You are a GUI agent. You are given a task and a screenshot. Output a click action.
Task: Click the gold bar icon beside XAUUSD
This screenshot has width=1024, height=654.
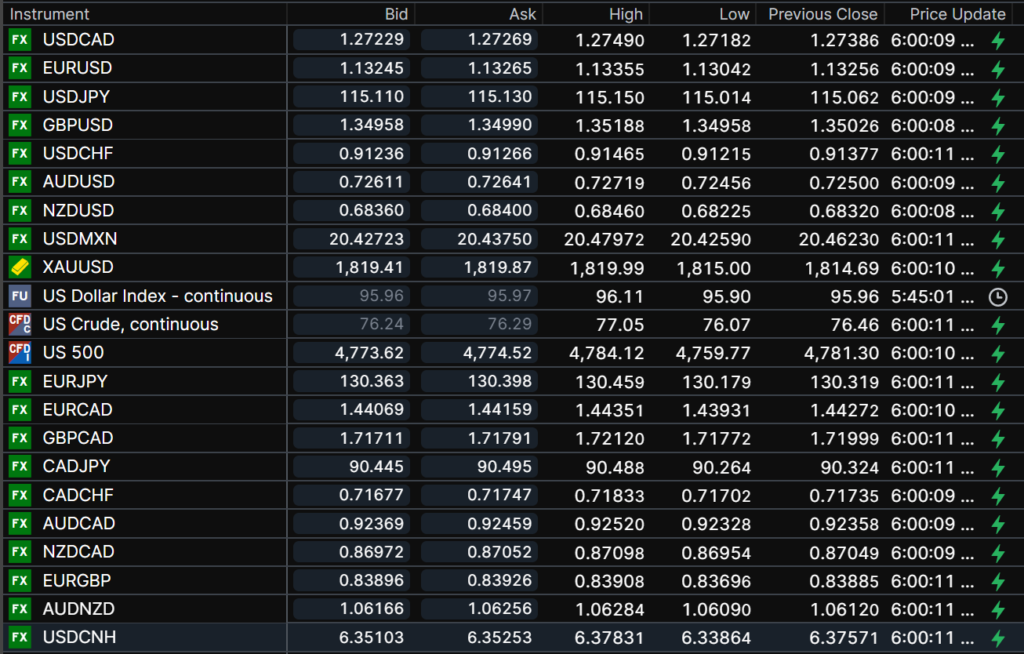tap(19, 267)
